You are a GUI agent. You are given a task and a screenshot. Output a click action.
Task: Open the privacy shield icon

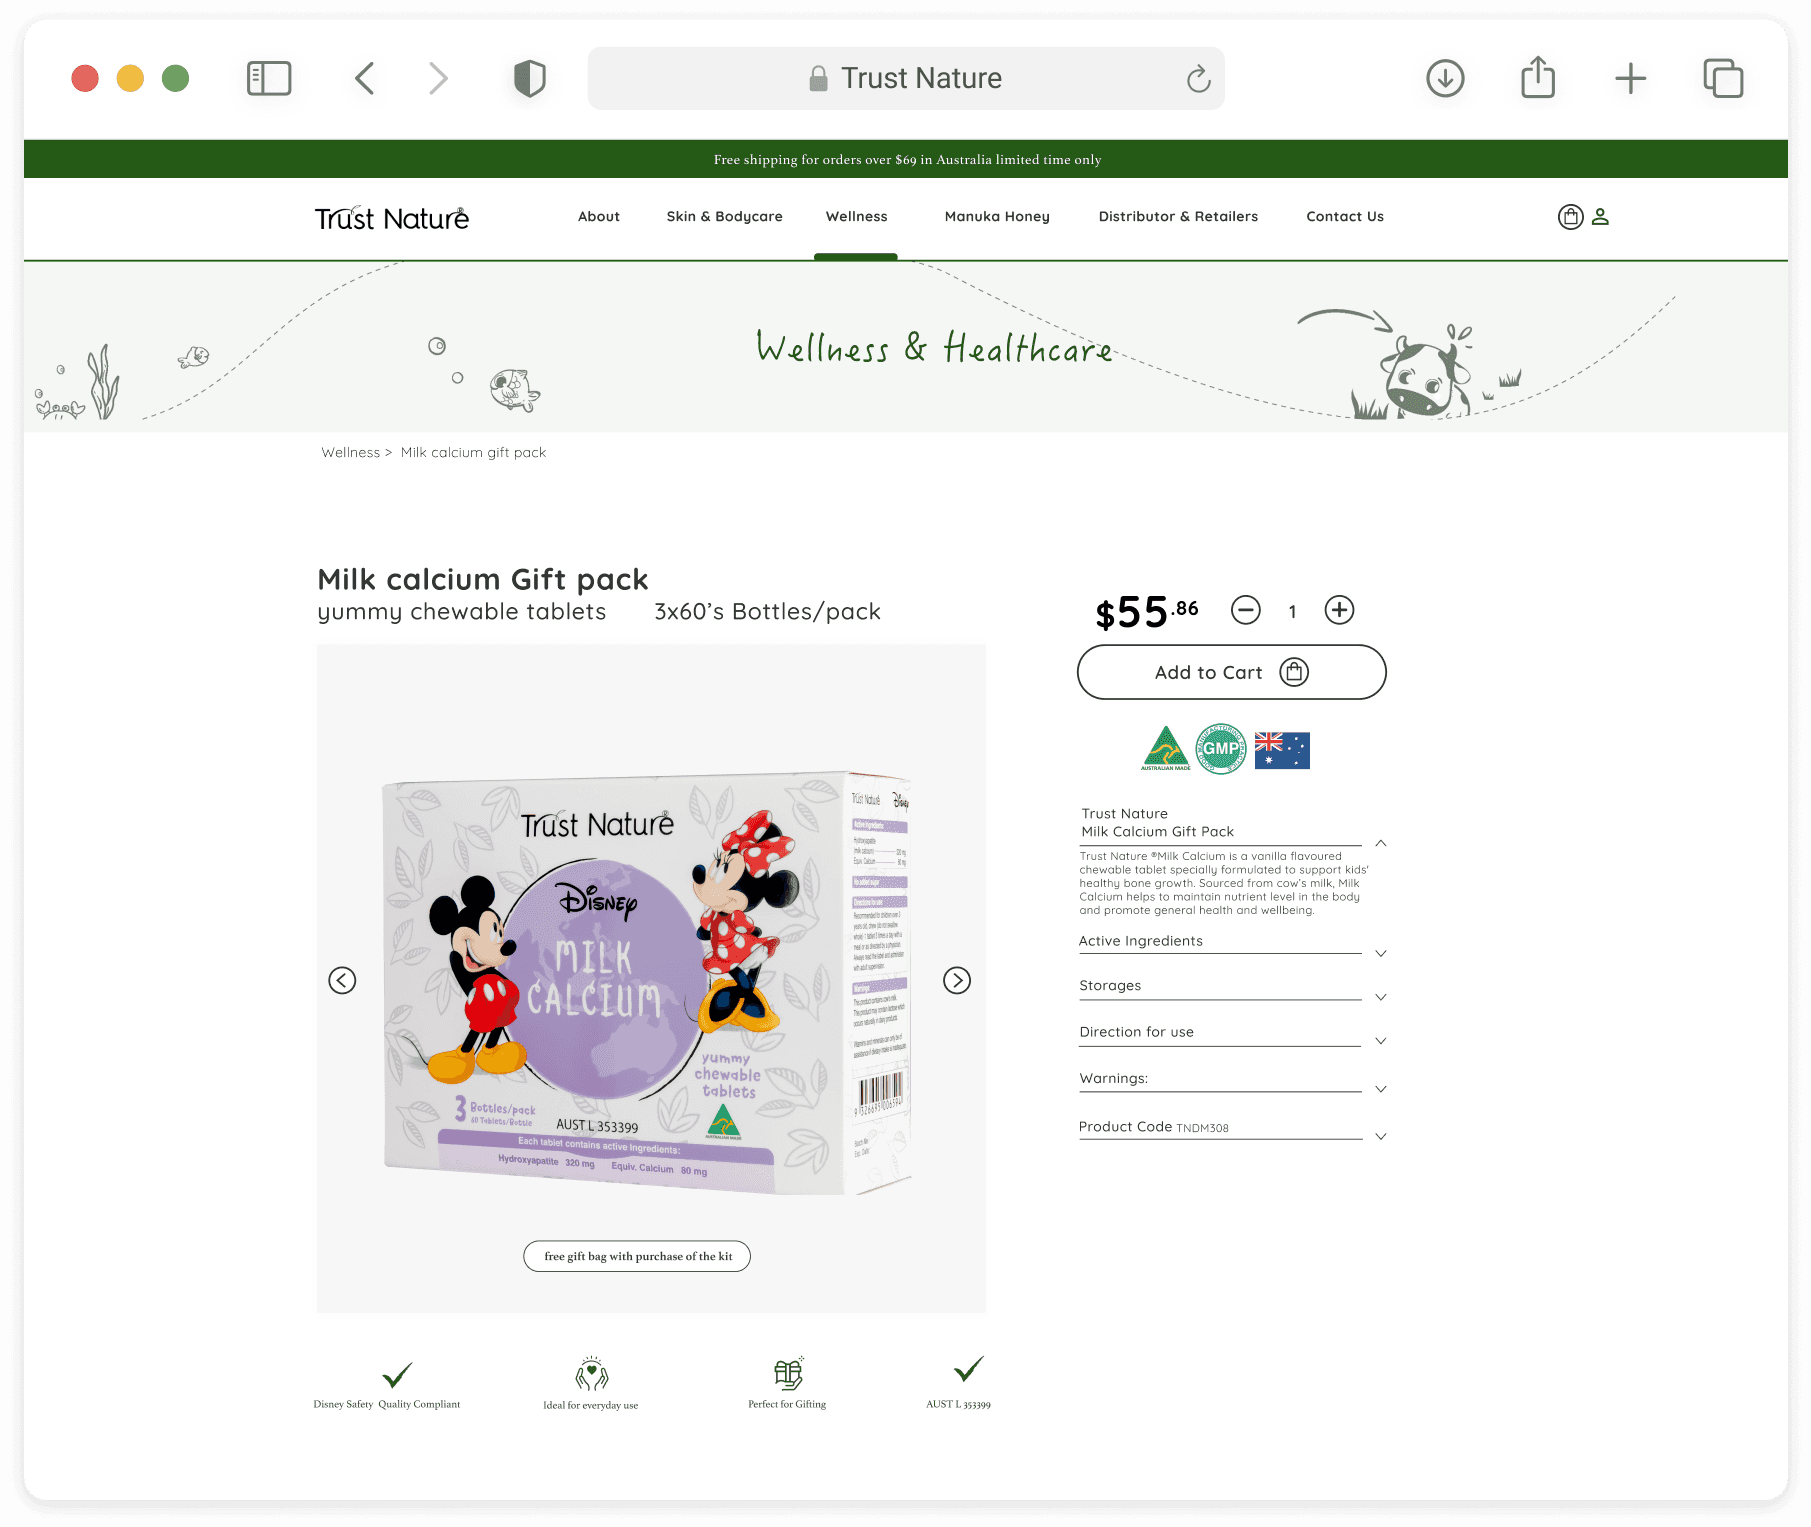click(x=530, y=78)
